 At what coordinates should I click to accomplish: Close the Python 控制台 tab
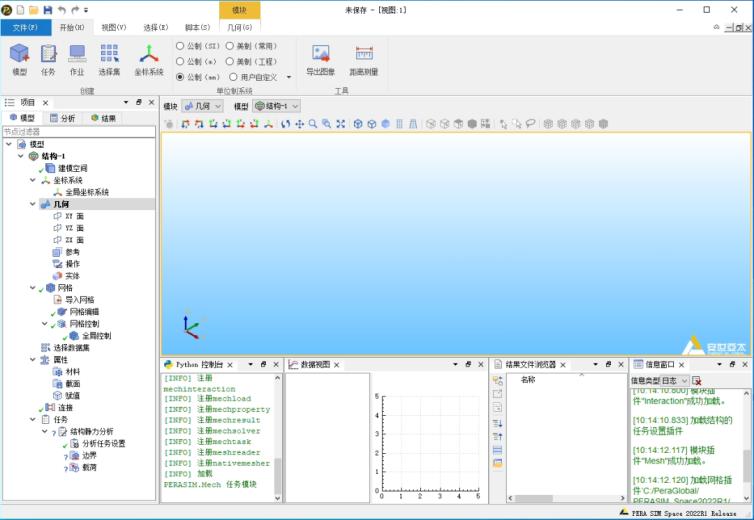pyautogui.click(x=230, y=365)
